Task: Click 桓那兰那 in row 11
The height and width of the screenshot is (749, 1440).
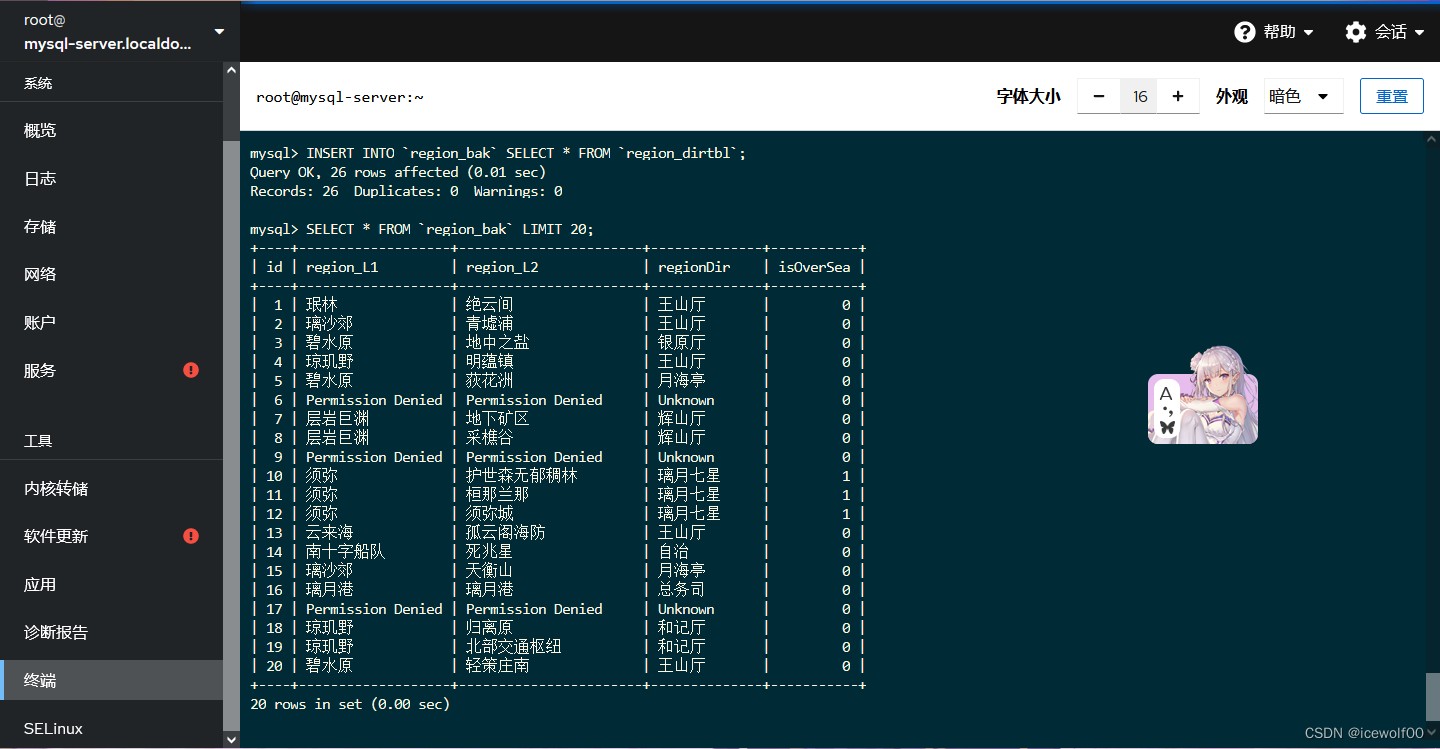Action: 498,495
